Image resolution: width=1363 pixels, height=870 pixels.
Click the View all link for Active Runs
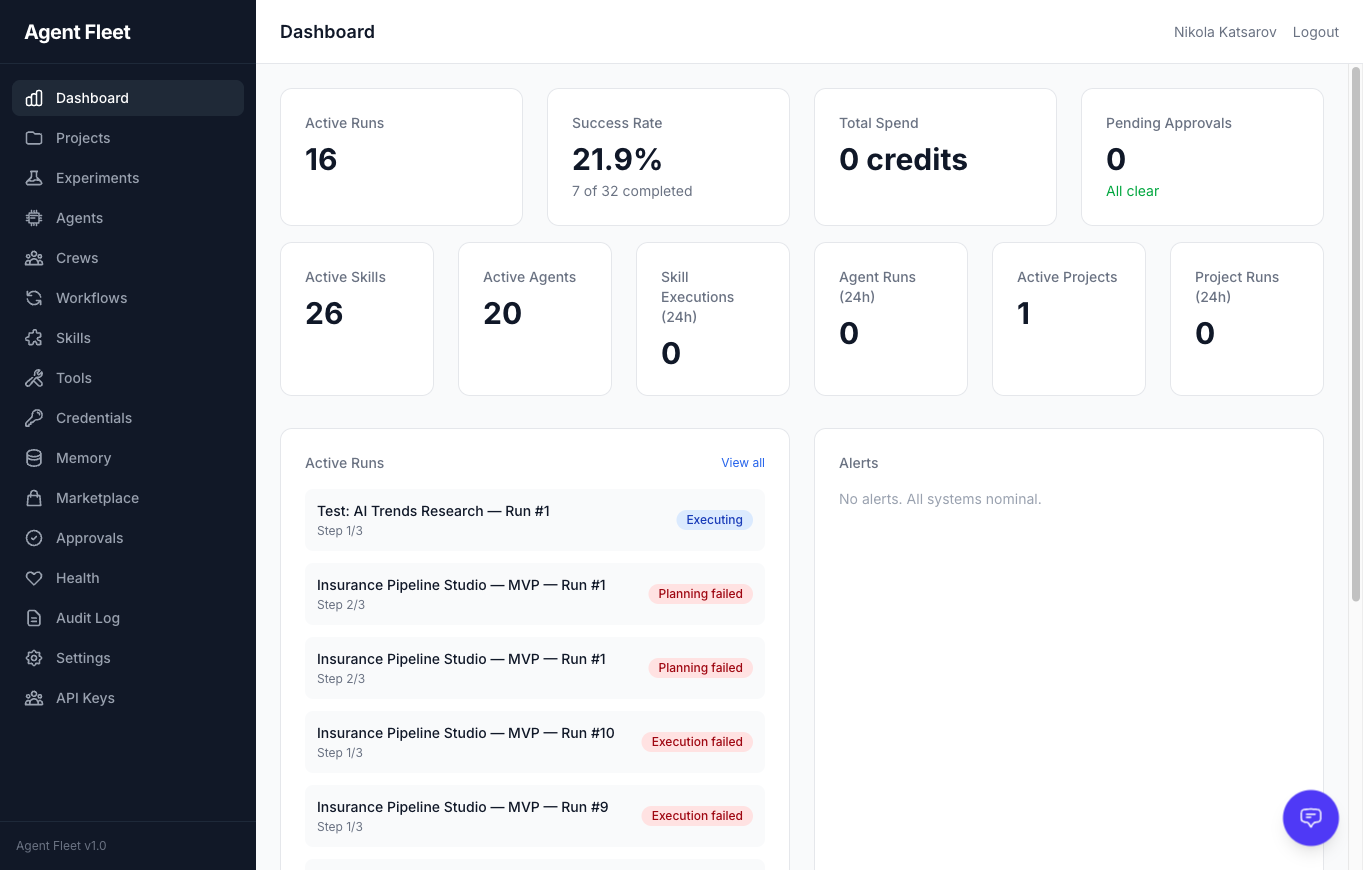742,462
